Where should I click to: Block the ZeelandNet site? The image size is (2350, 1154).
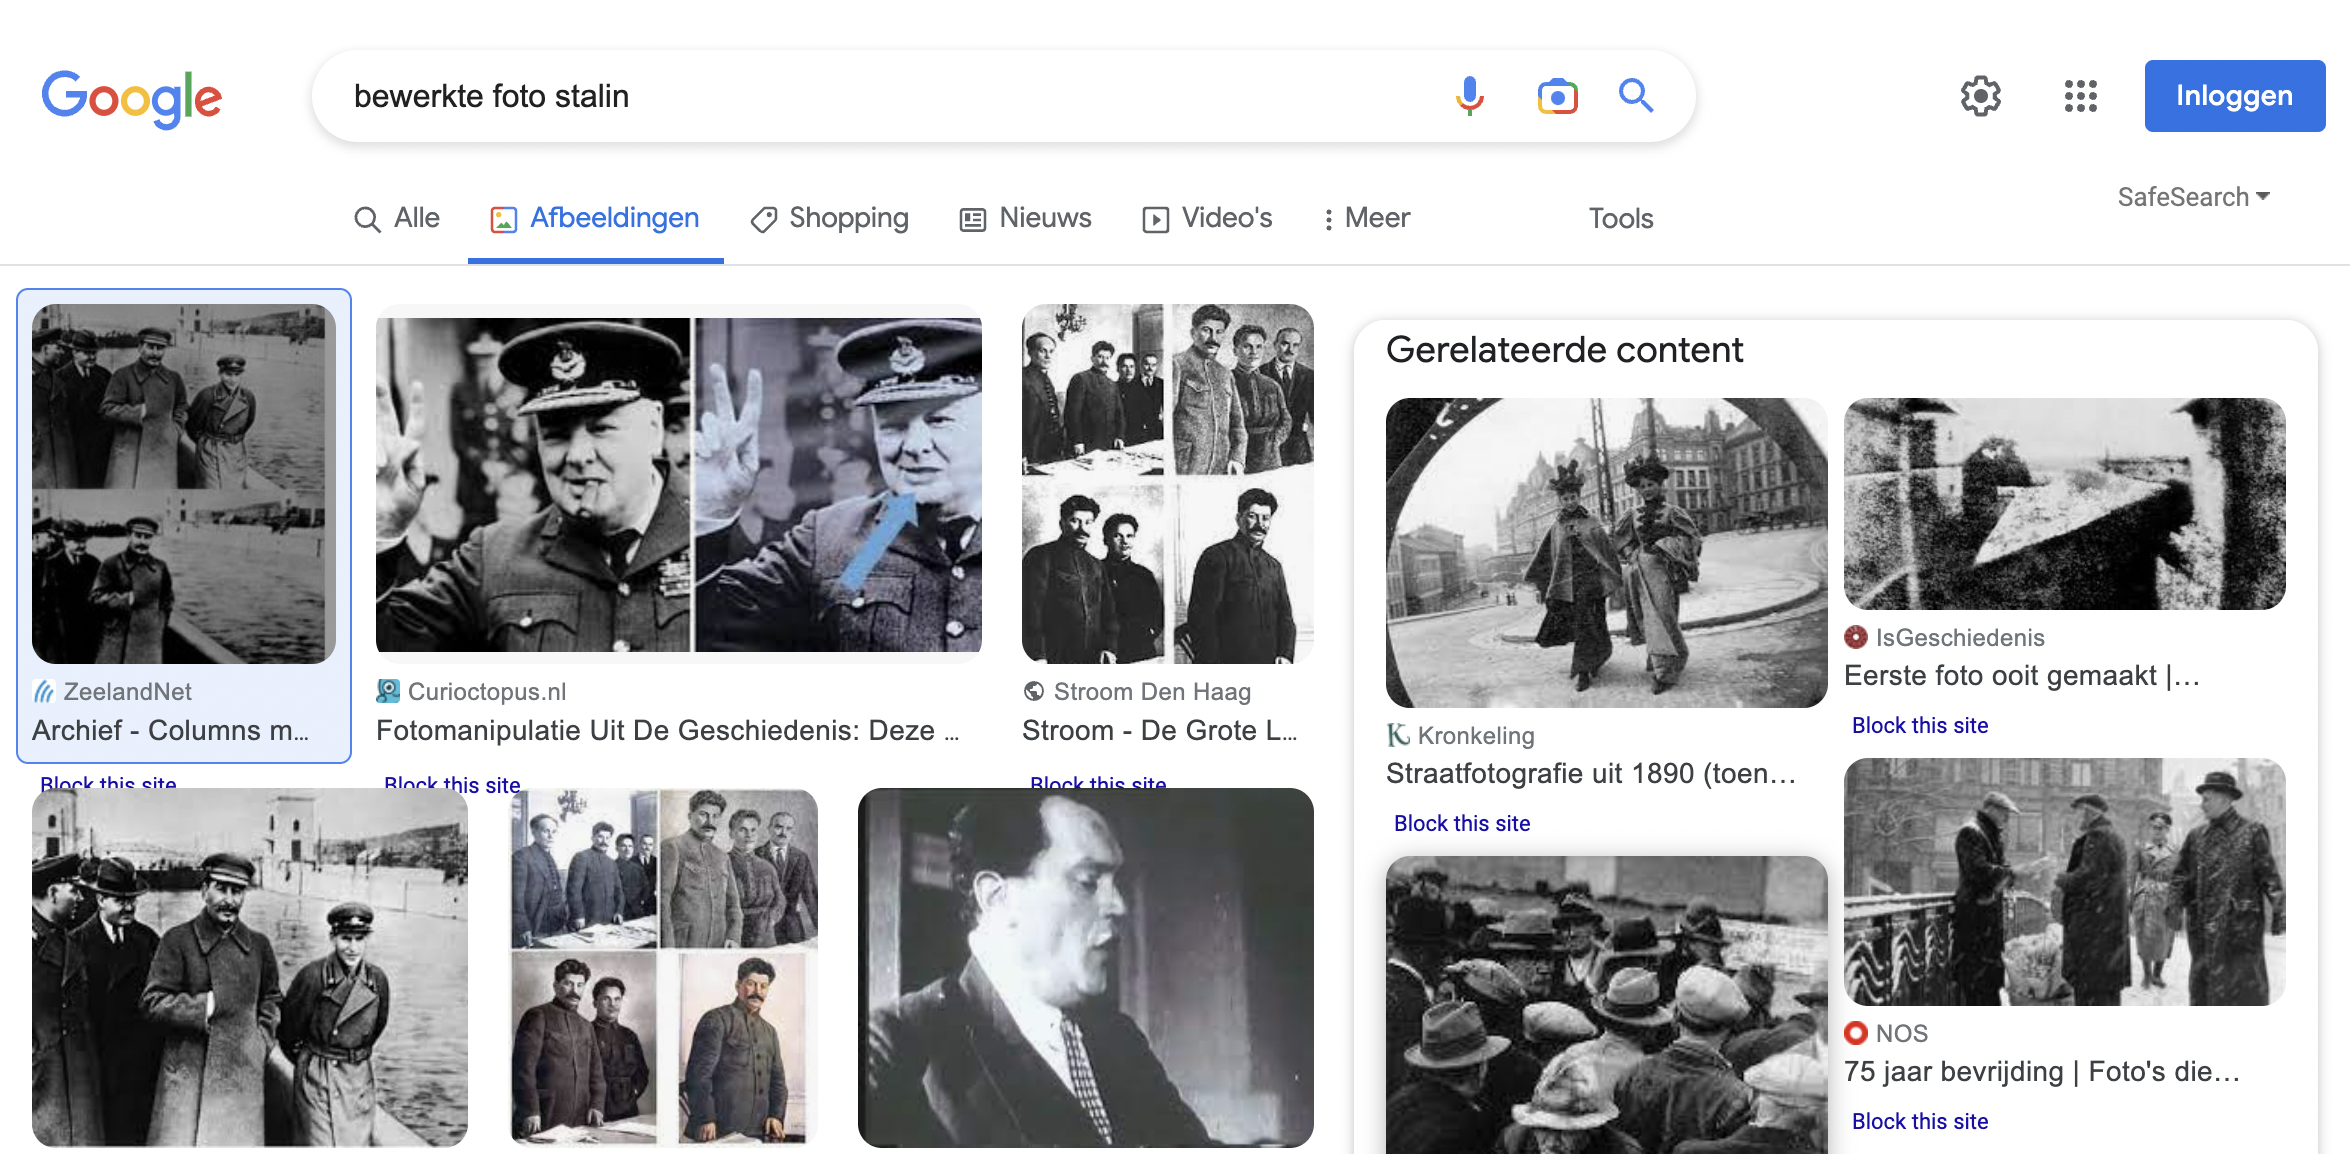[108, 782]
